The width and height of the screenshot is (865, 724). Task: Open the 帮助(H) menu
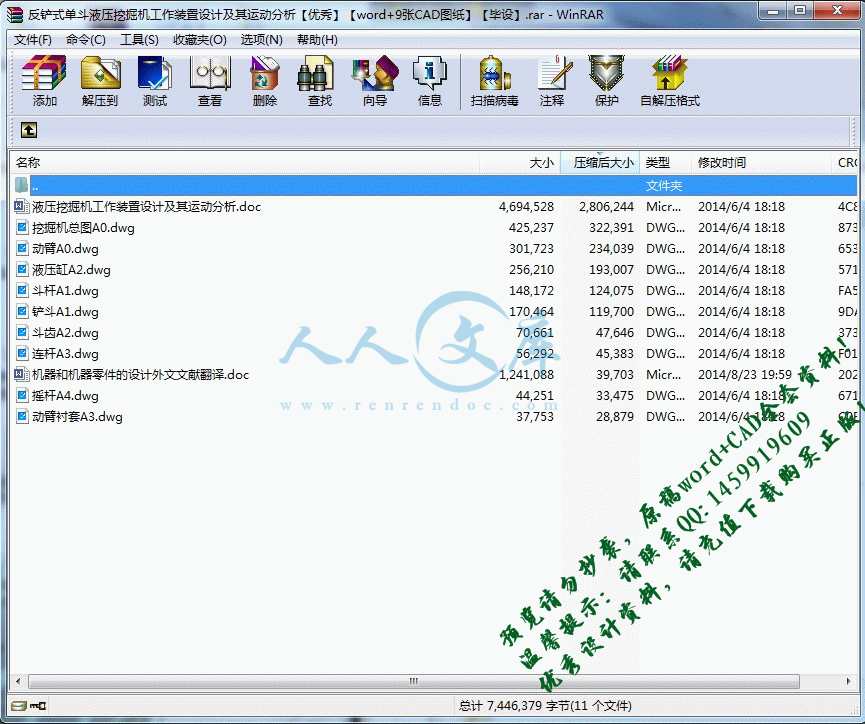point(317,40)
